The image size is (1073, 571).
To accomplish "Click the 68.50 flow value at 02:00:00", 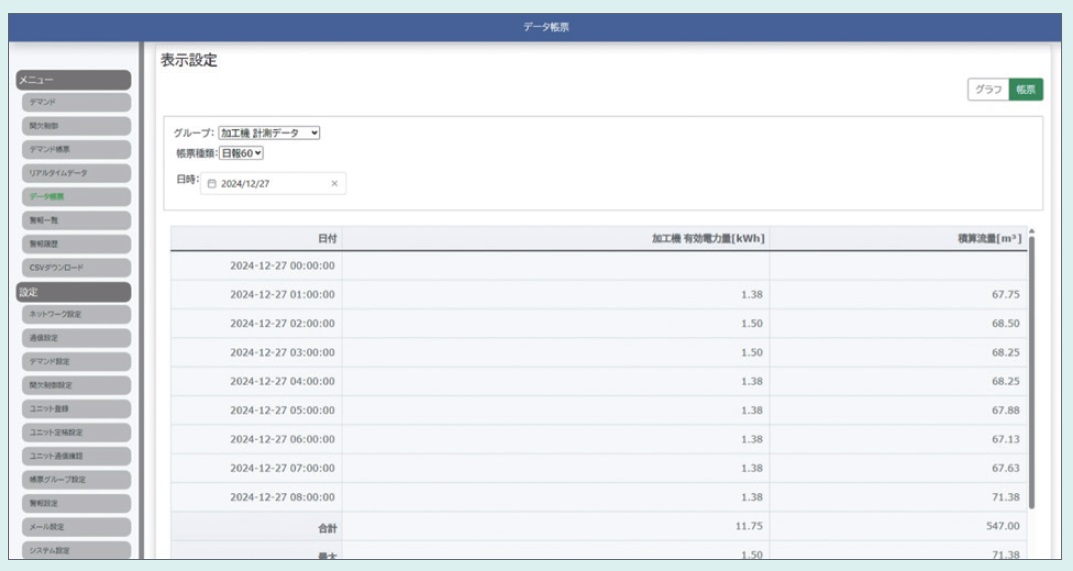I will [1006, 323].
